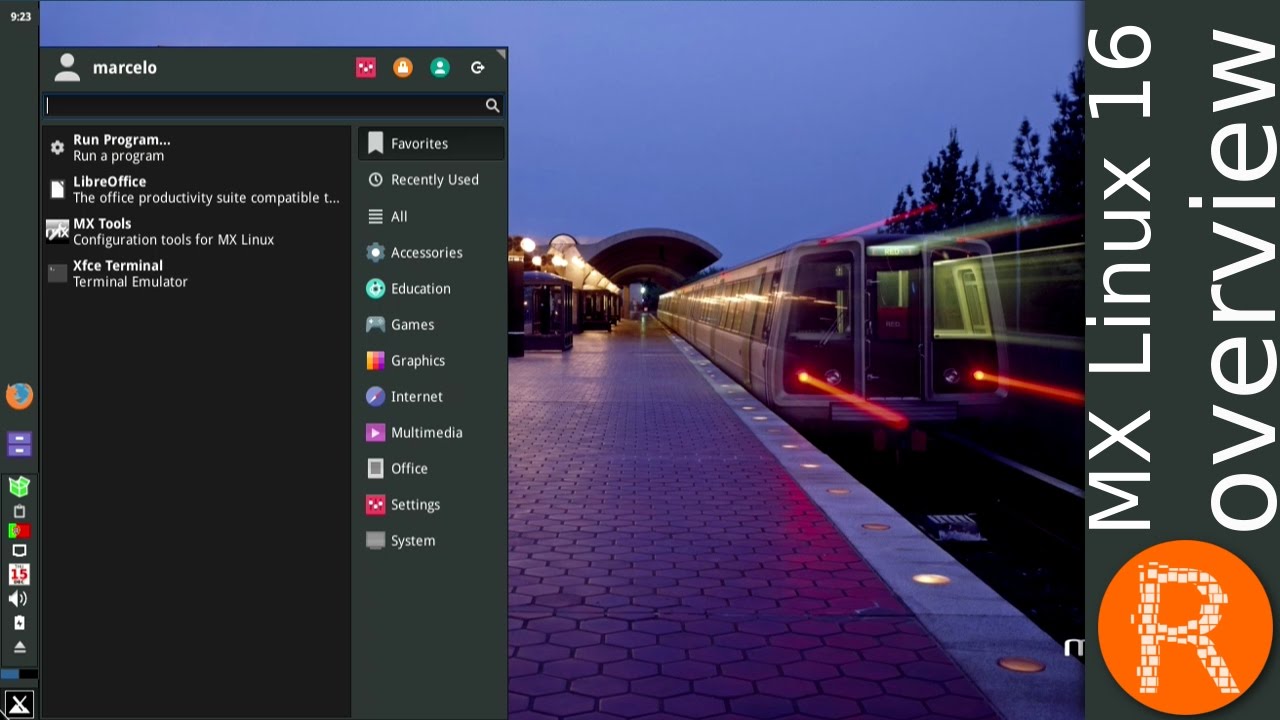Image resolution: width=1280 pixels, height=720 pixels.
Task: Click the 9:23 panel clock
Action: tap(20, 17)
